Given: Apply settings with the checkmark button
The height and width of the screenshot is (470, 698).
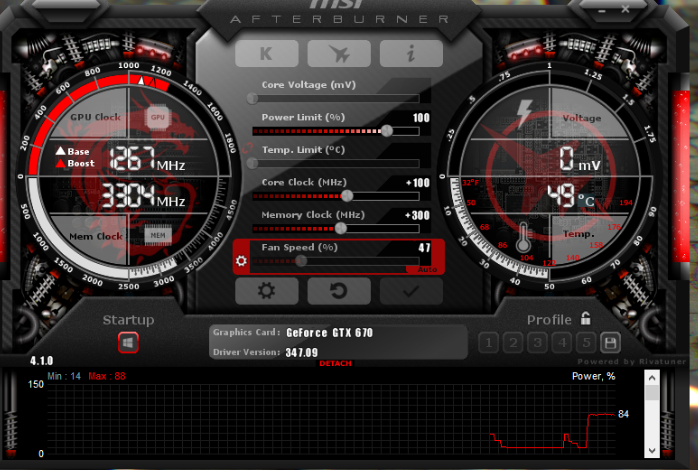Looking at the screenshot, I should point(411,291).
